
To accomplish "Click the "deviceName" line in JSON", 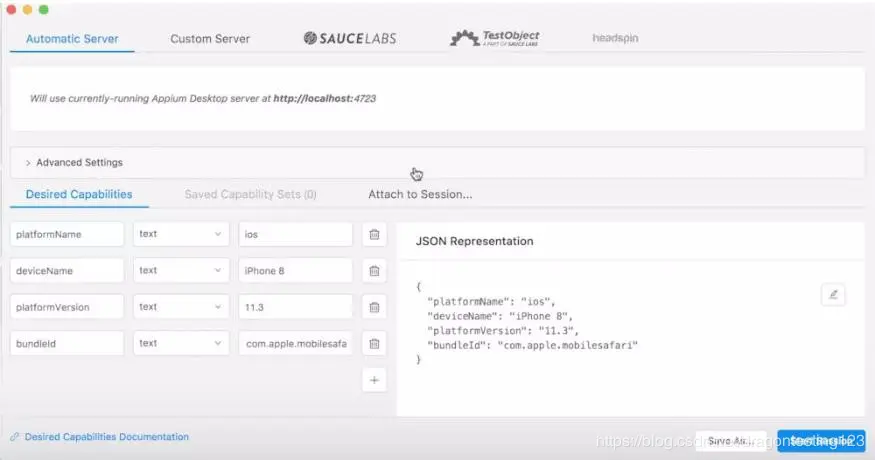I will coord(500,316).
